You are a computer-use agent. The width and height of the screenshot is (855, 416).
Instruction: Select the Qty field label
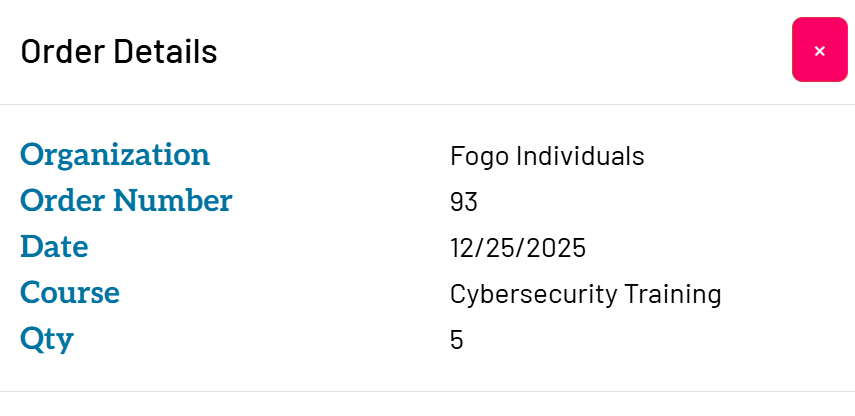click(47, 339)
